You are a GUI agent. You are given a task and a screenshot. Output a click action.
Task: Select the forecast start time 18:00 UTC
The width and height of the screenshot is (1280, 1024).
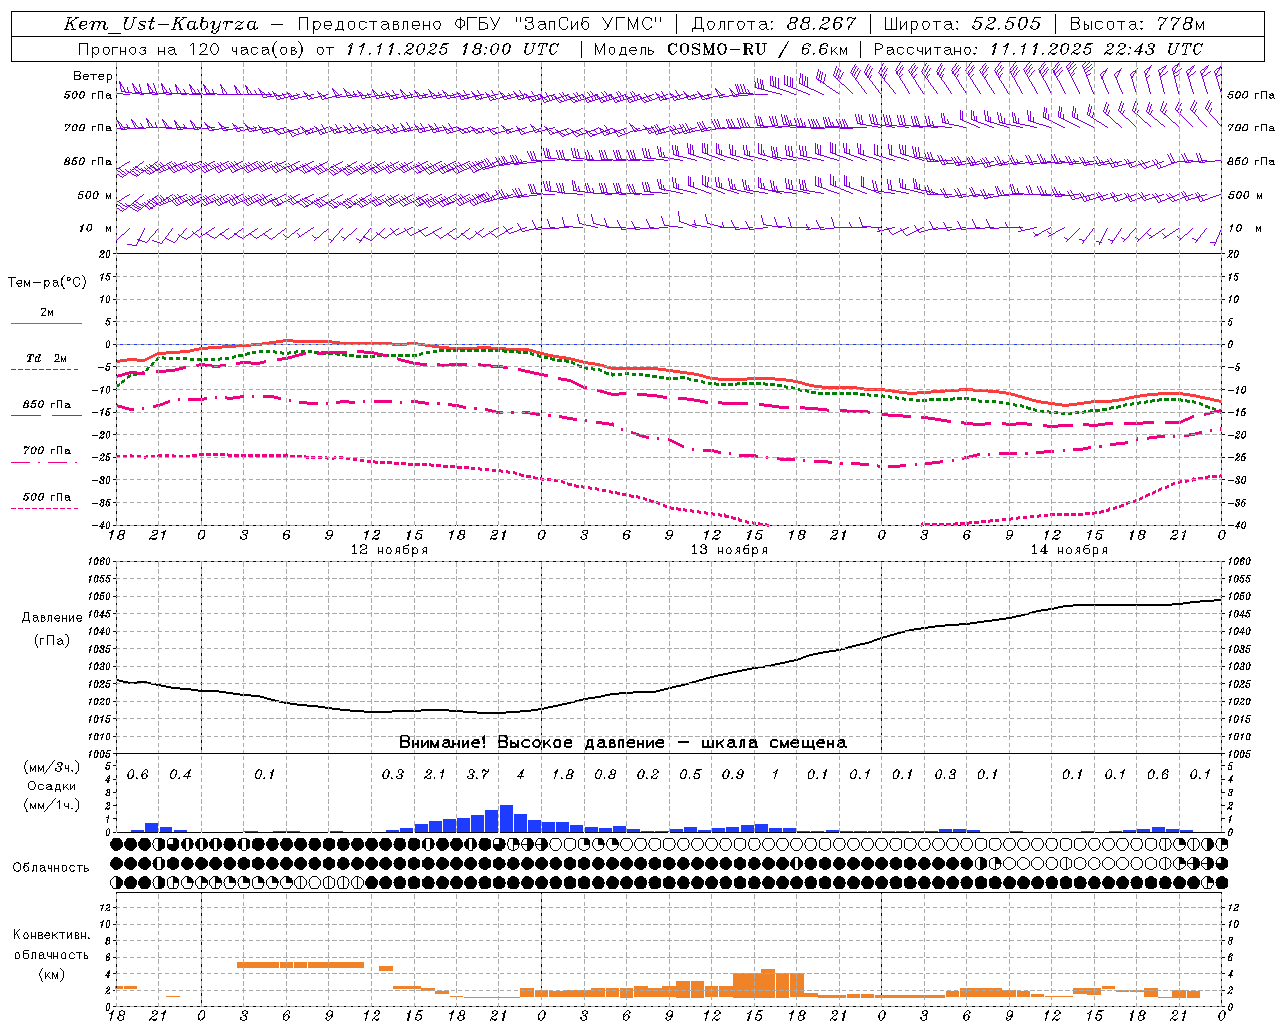pyautogui.click(x=512, y=49)
